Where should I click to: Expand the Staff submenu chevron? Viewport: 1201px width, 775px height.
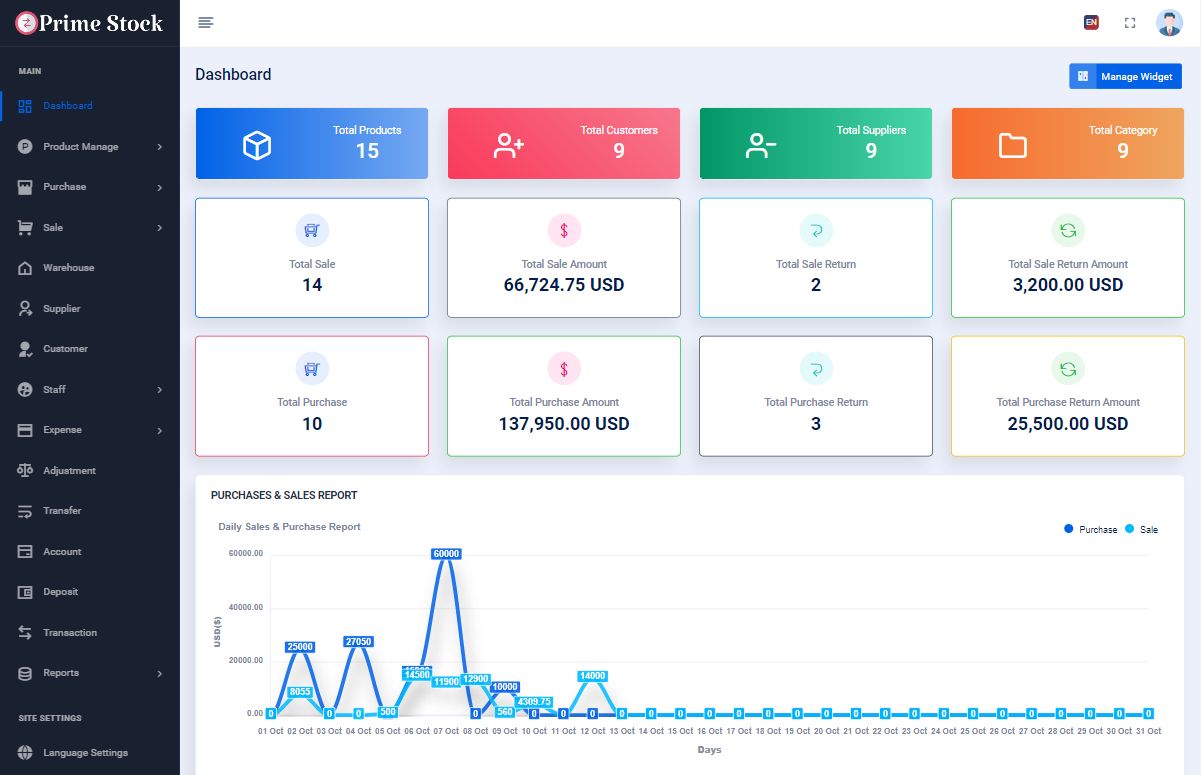(159, 390)
